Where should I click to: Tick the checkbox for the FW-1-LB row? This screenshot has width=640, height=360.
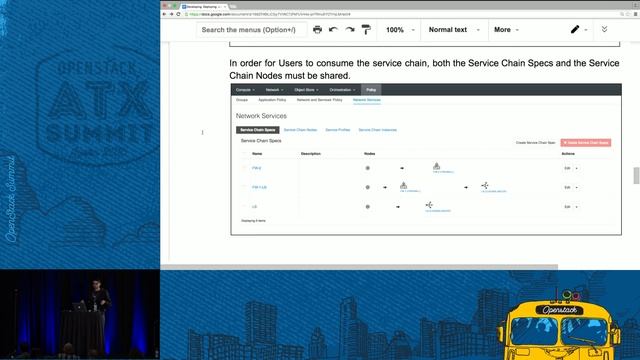(x=245, y=187)
